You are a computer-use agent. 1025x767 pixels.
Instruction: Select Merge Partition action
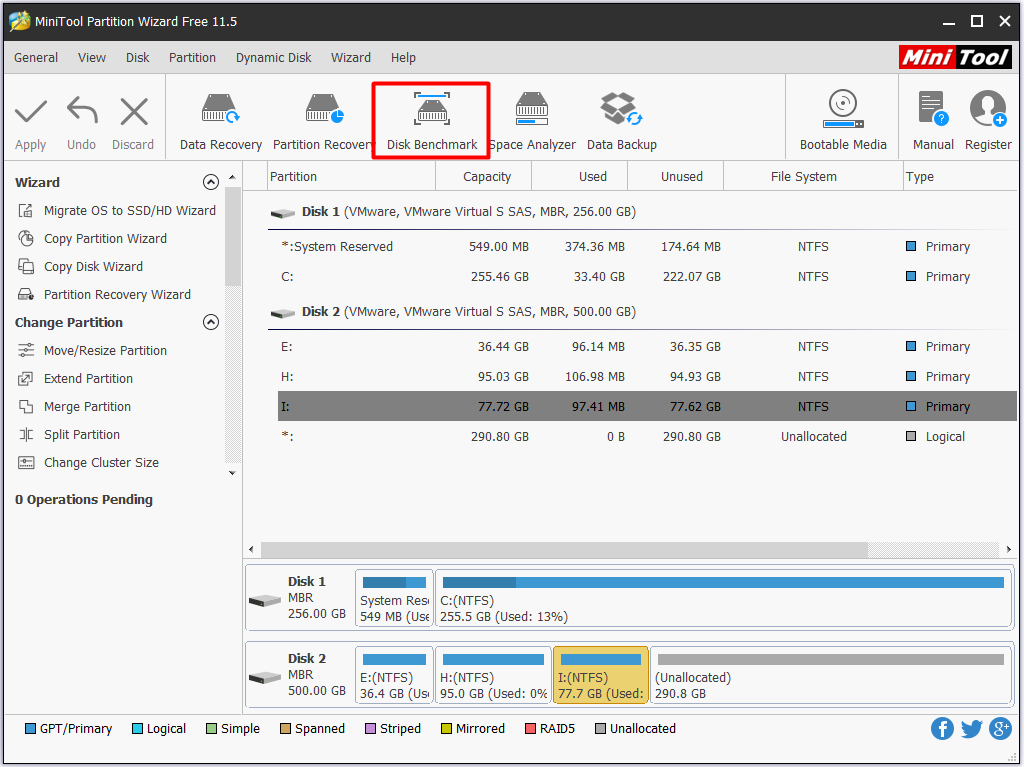coord(87,406)
